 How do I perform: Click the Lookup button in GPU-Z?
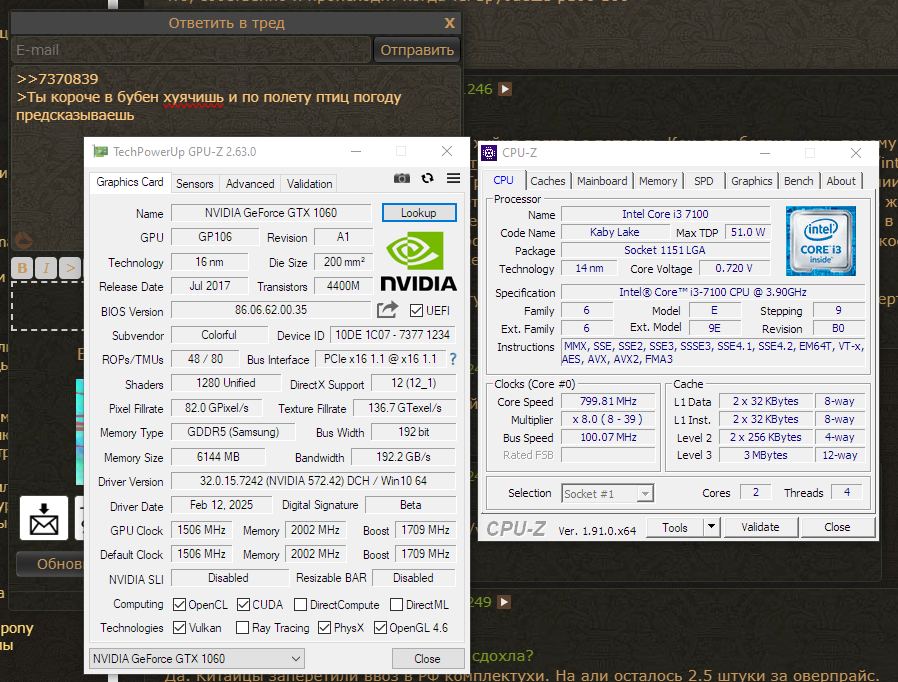click(x=419, y=212)
